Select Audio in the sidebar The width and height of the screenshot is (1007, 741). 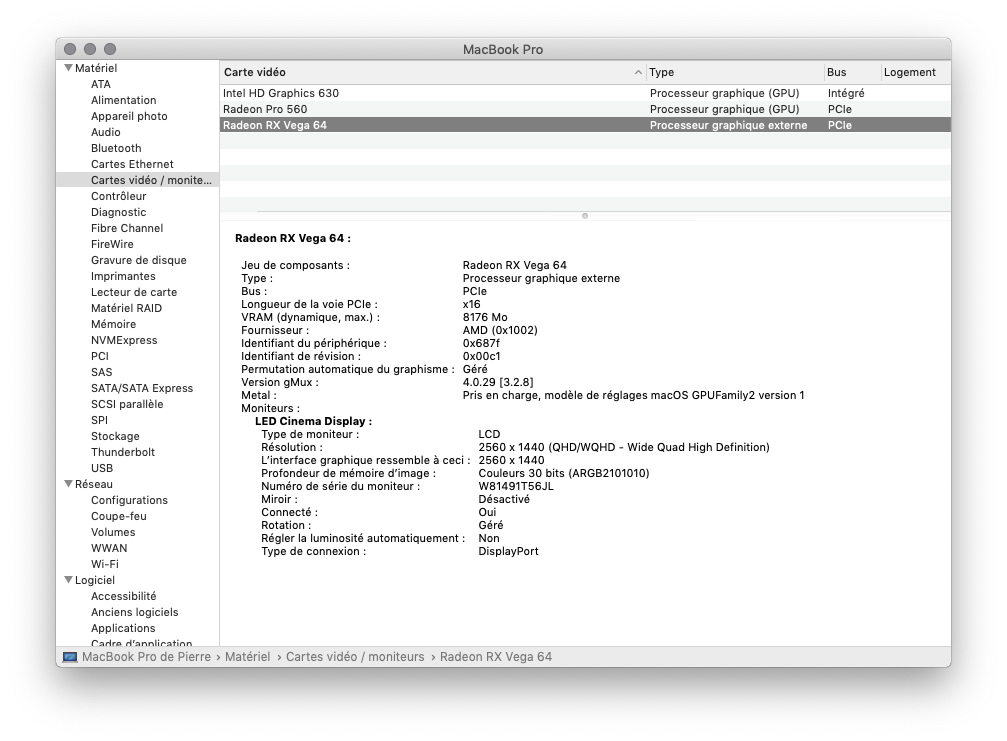tap(105, 132)
